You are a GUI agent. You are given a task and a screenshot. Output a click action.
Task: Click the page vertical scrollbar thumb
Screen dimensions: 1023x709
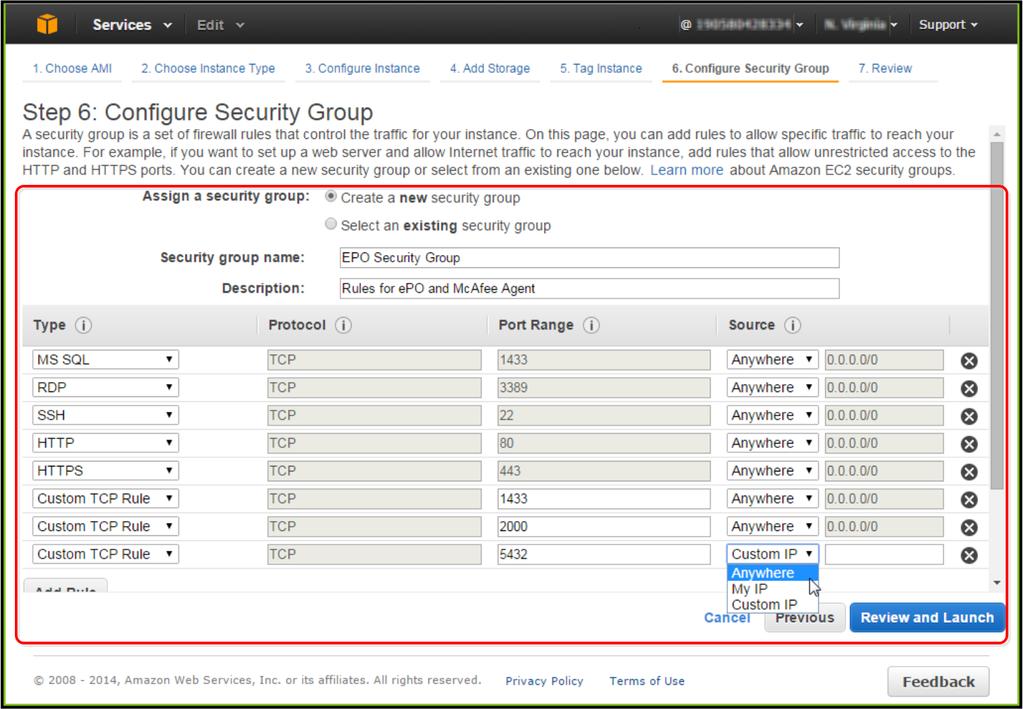coord(996,316)
